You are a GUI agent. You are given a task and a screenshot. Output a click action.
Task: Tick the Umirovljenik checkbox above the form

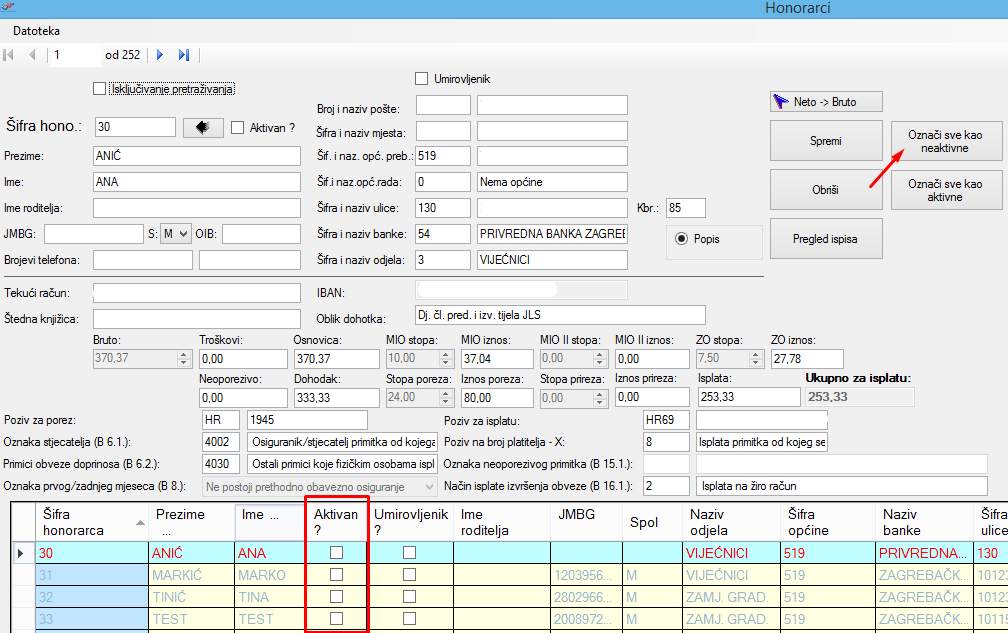tap(421, 78)
